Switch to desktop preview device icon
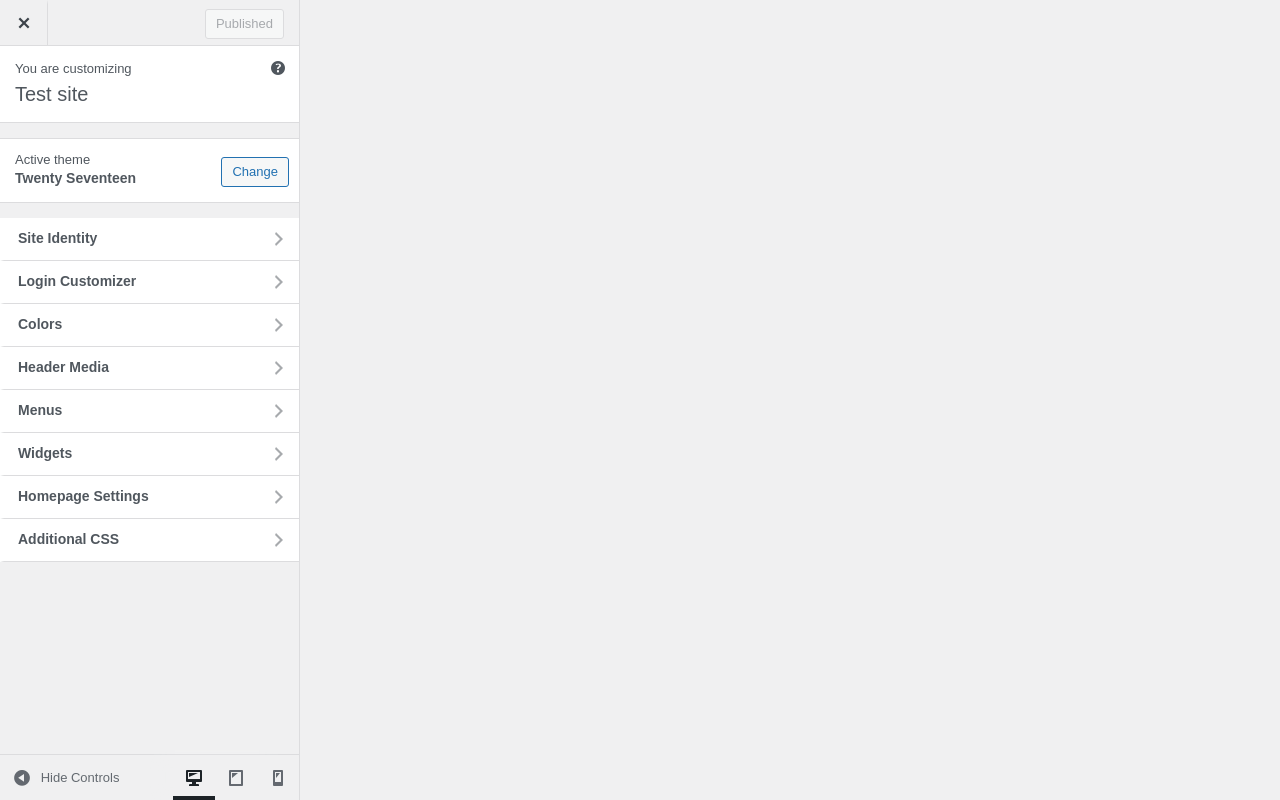1280x800 pixels. pos(194,778)
